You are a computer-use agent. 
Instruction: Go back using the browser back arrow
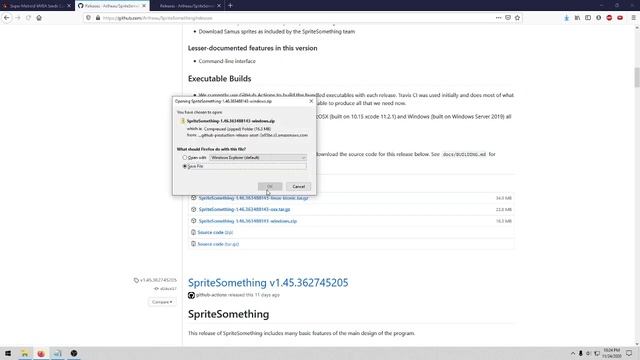point(7,18)
